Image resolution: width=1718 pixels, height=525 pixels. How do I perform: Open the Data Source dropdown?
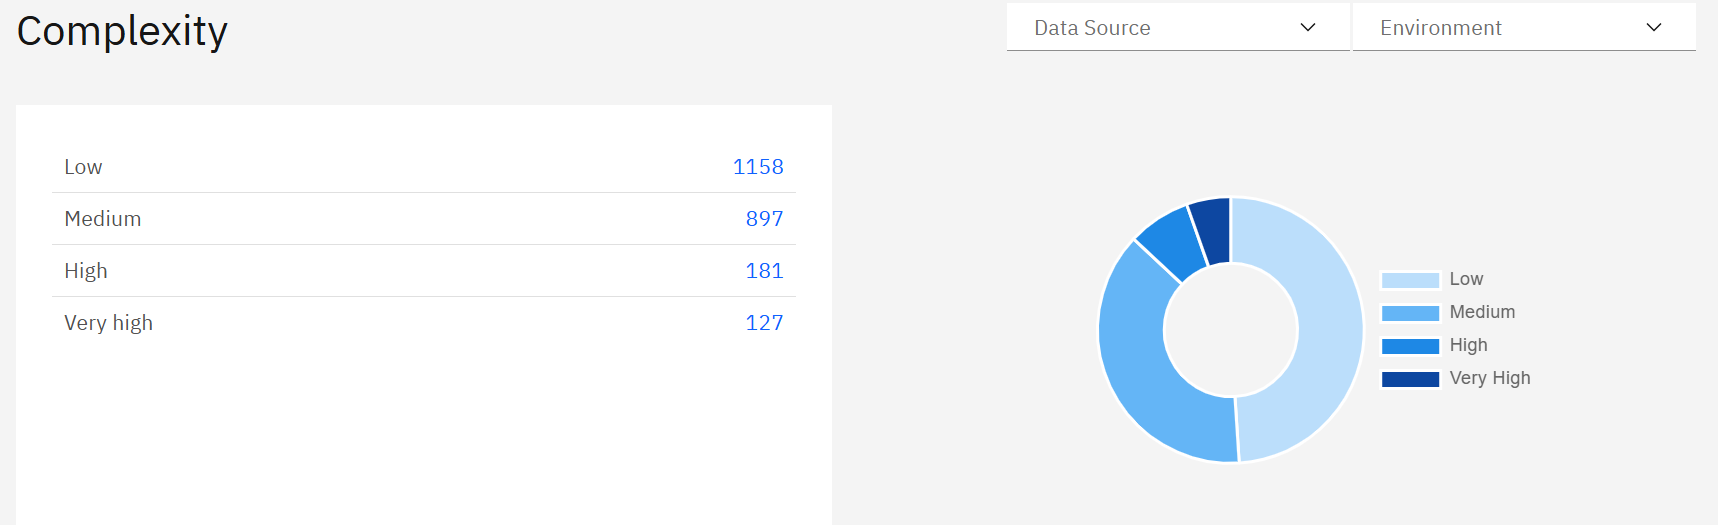[1176, 28]
